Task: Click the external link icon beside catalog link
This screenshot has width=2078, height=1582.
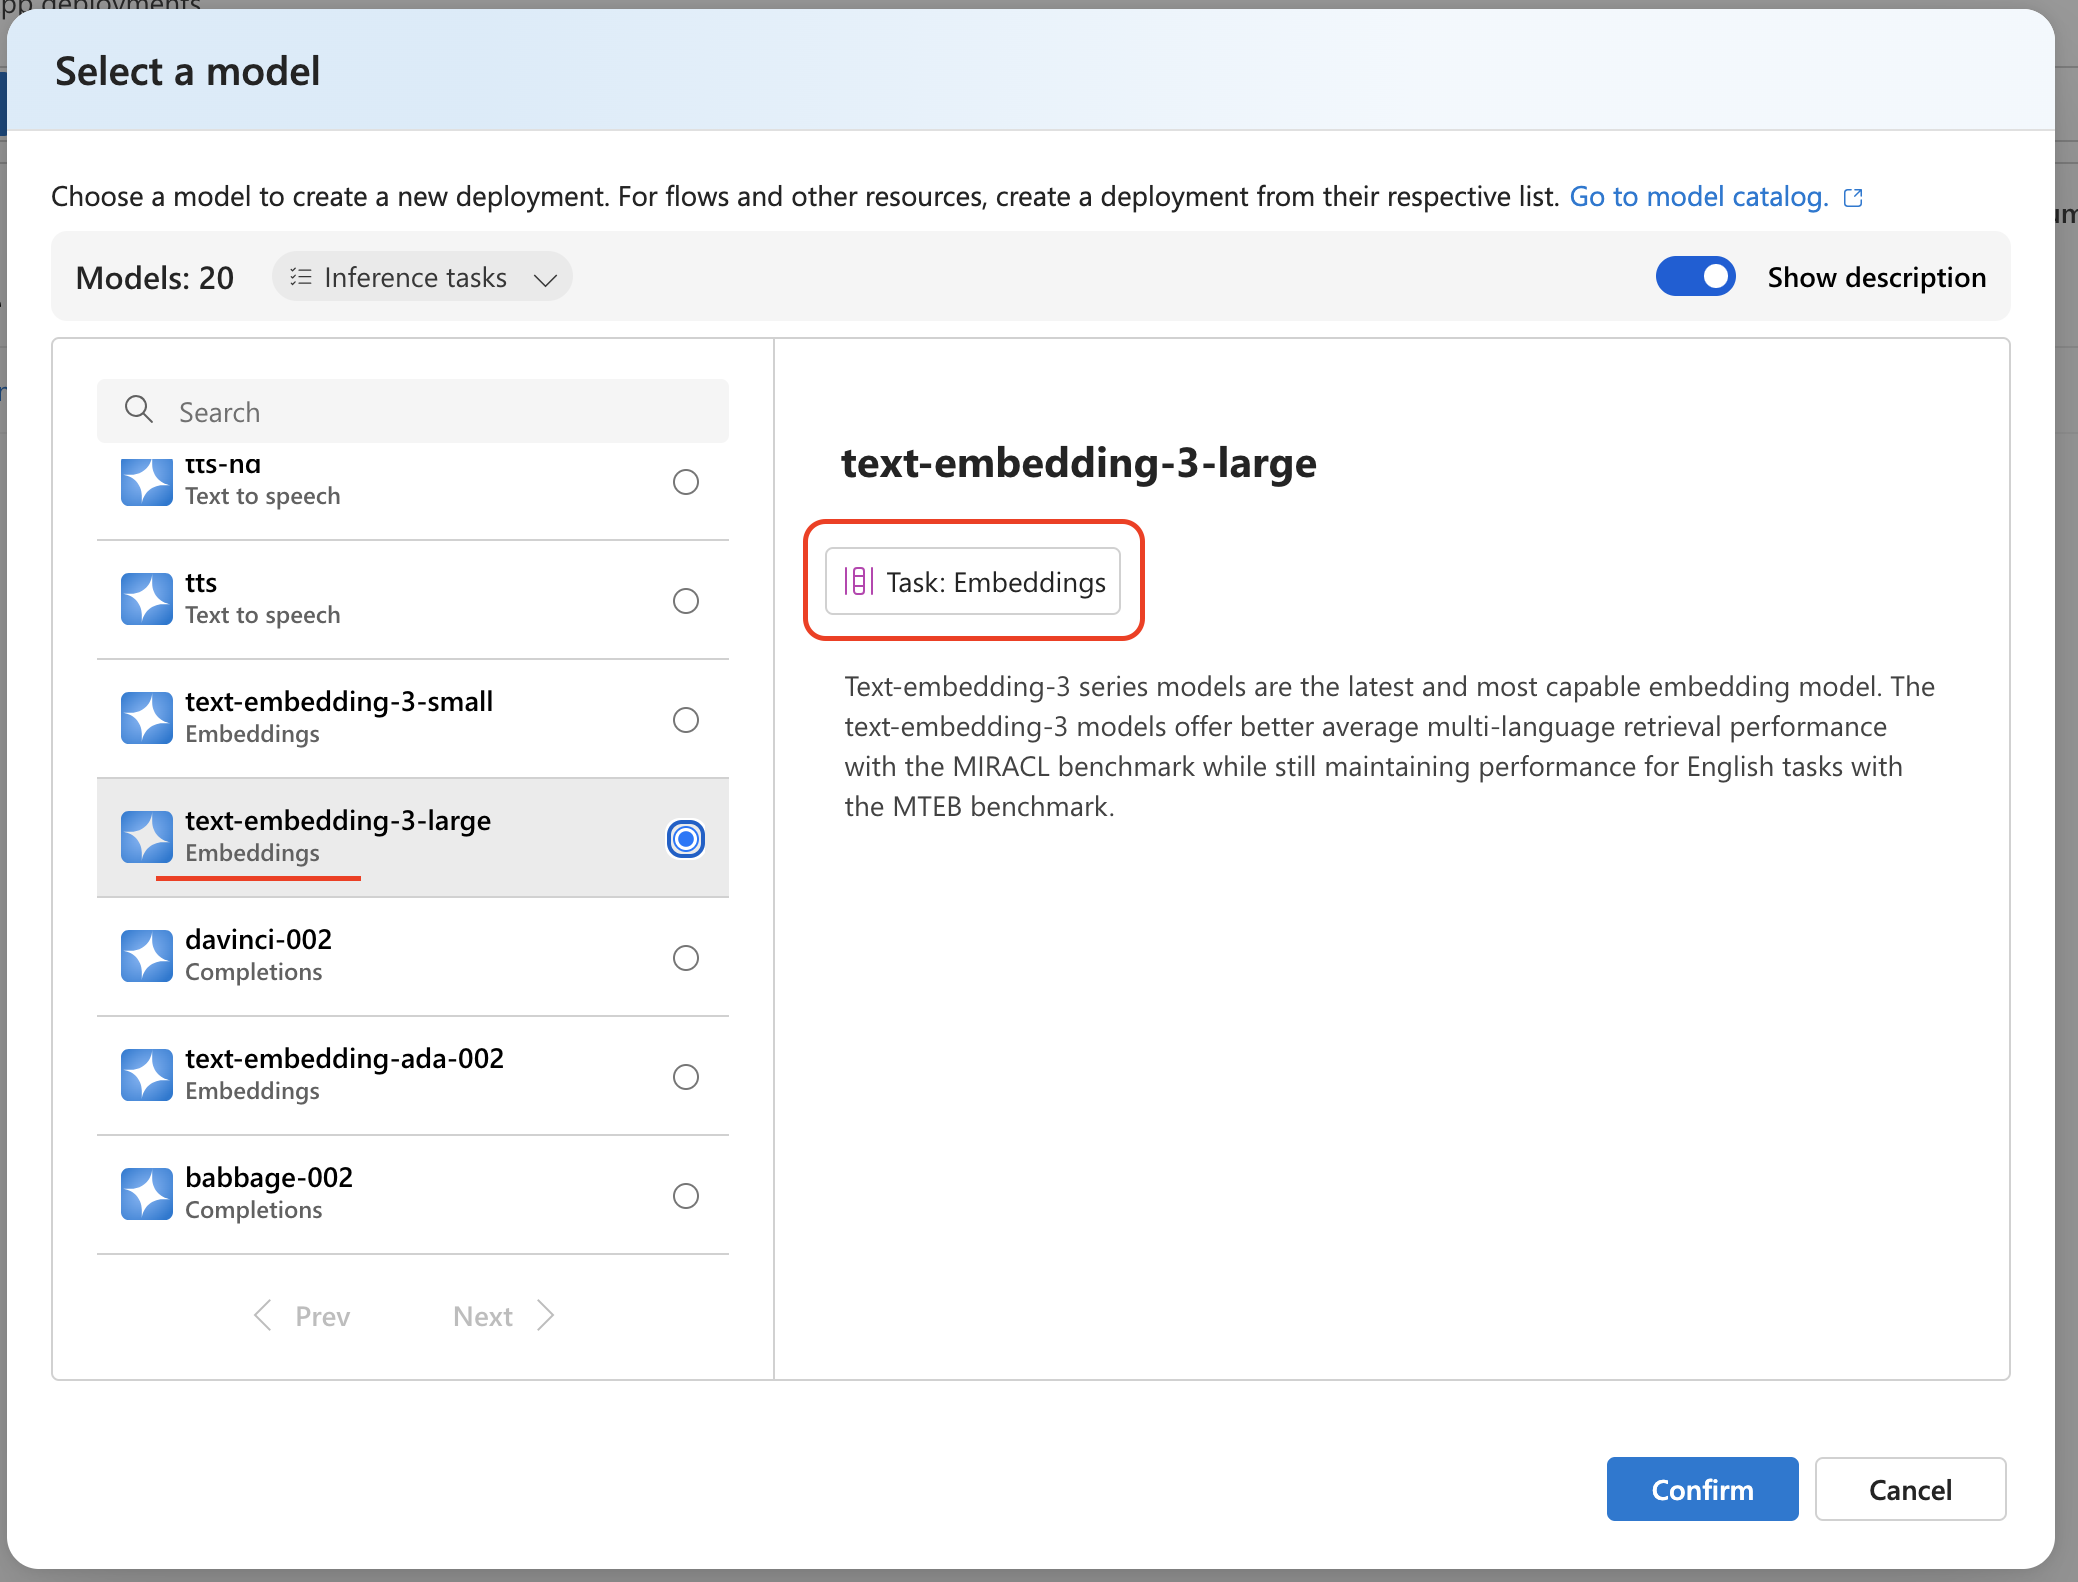Action: pos(1853,197)
